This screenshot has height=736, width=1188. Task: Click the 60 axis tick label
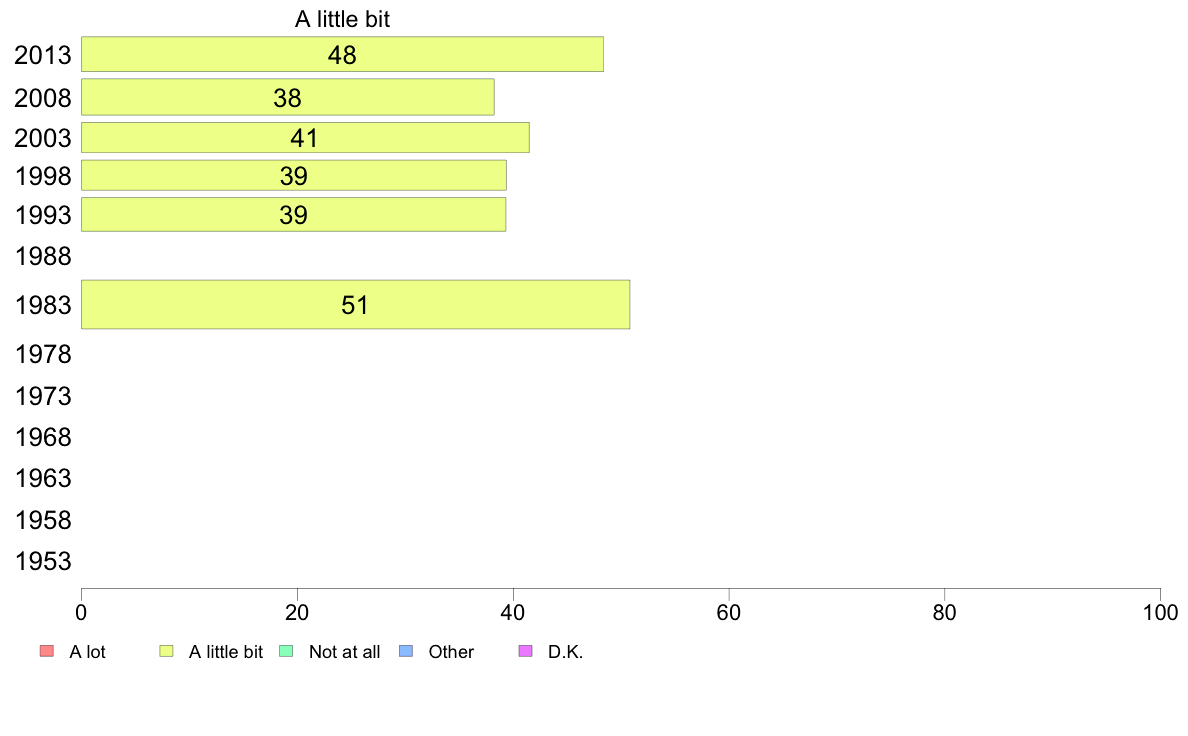coord(729,612)
